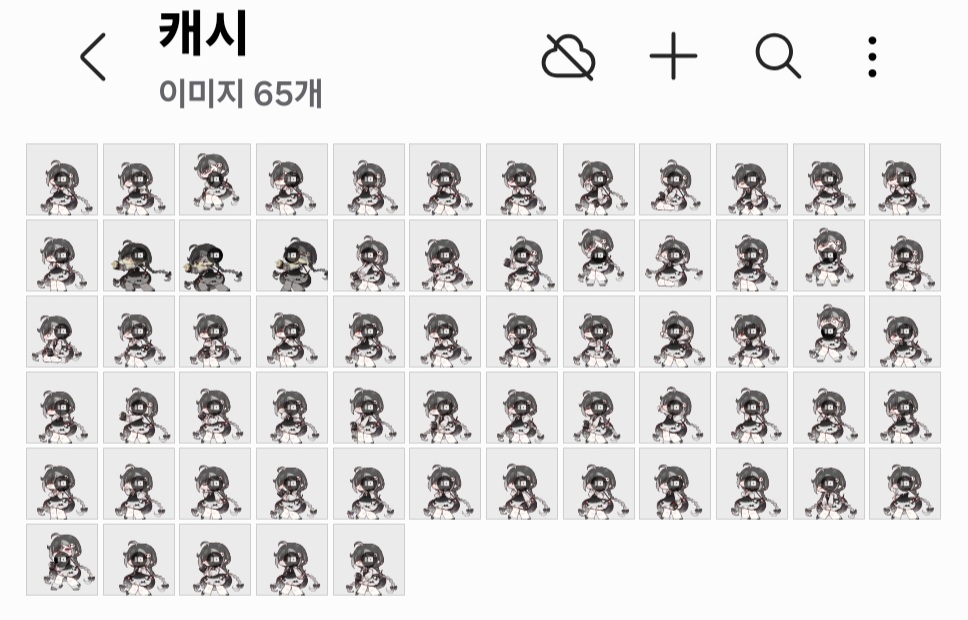The height and width of the screenshot is (620, 968).
Task: Open second-row thumbnail with yellow weapon, second column
Action: pyautogui.click(x=139, y=255)
